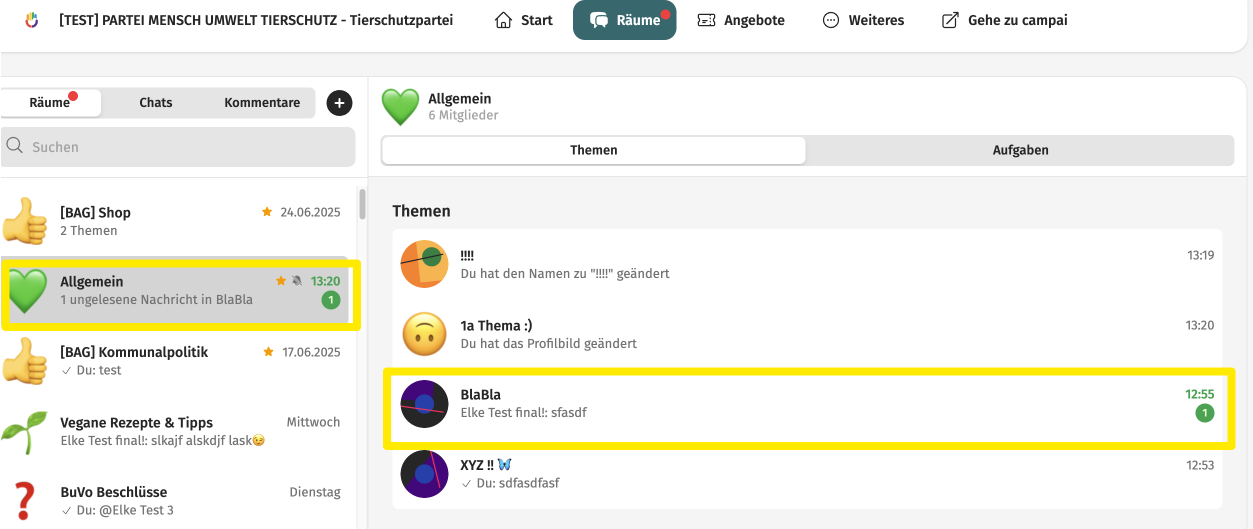Click the orange star on [BAG] Kommunalpolitik

[x=267, y=352]
